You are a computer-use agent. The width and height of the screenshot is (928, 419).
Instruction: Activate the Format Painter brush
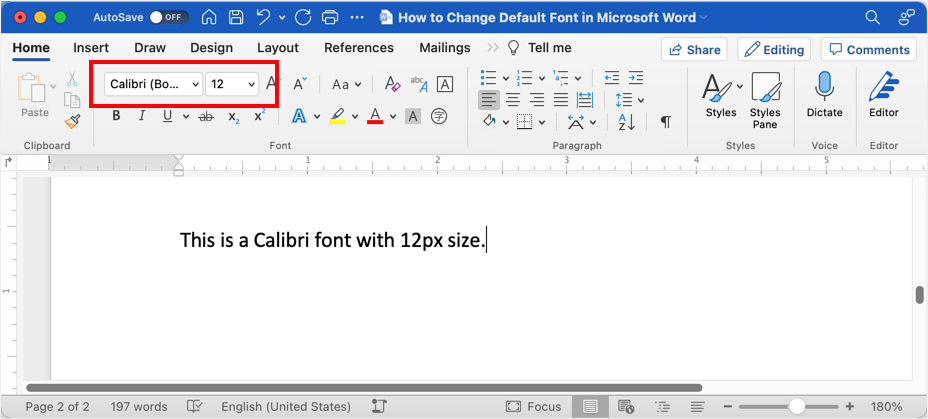point(72,122)
